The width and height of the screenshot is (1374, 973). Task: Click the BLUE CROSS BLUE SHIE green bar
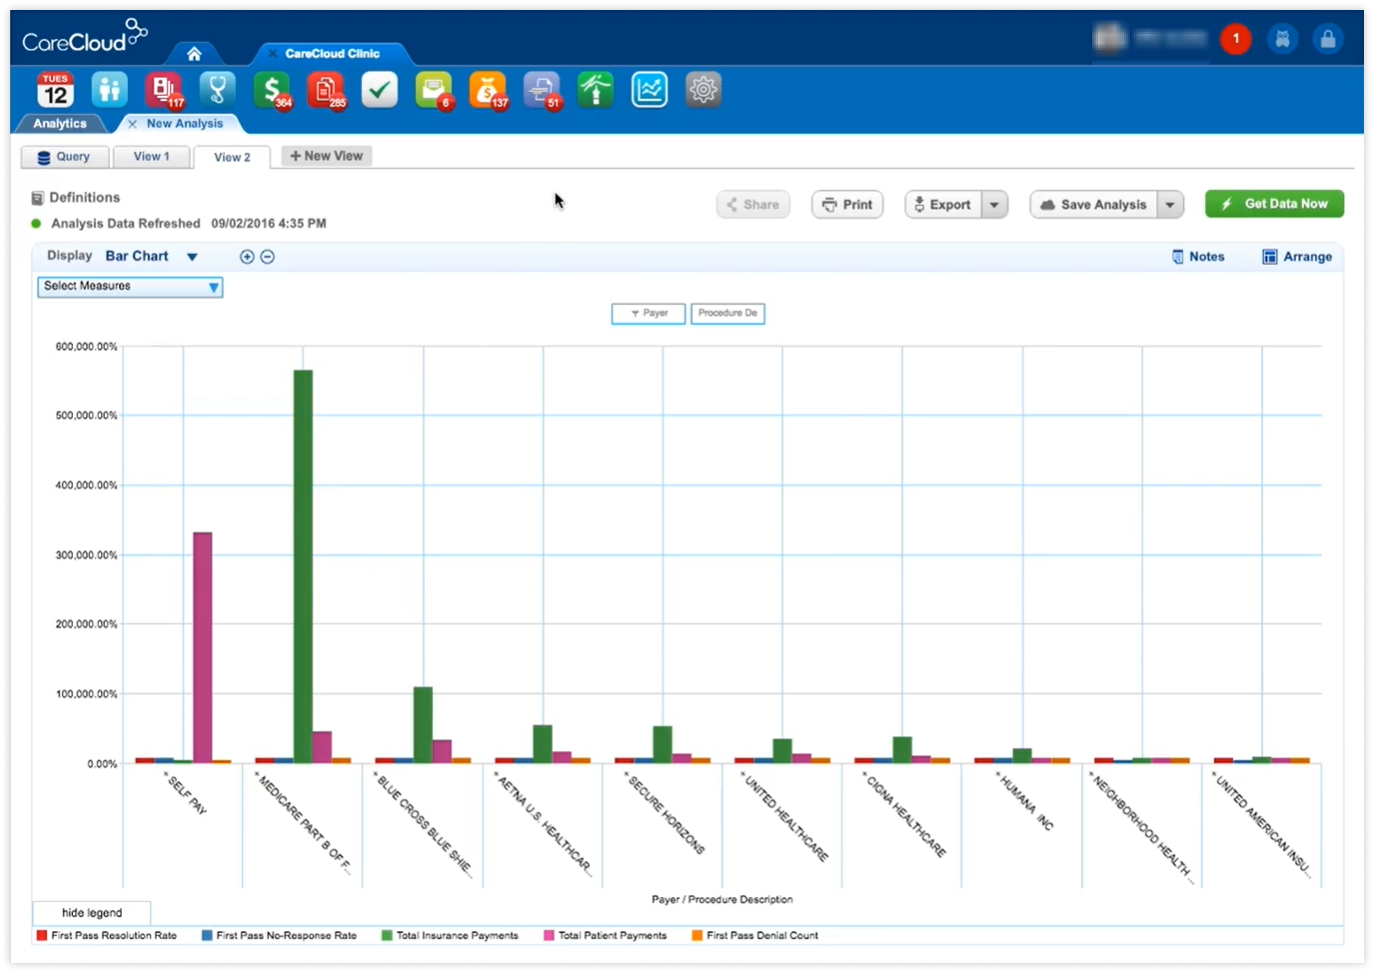tap(423, 725)
